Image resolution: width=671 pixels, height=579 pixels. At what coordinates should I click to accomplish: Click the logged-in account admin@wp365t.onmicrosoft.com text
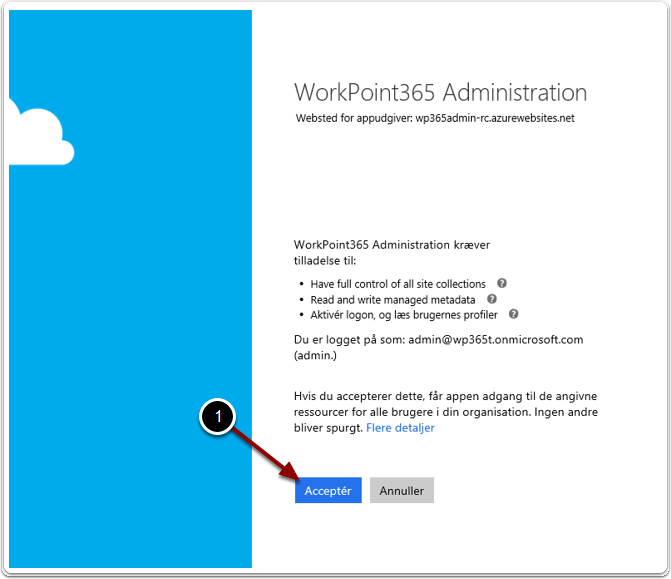[496, 339]
